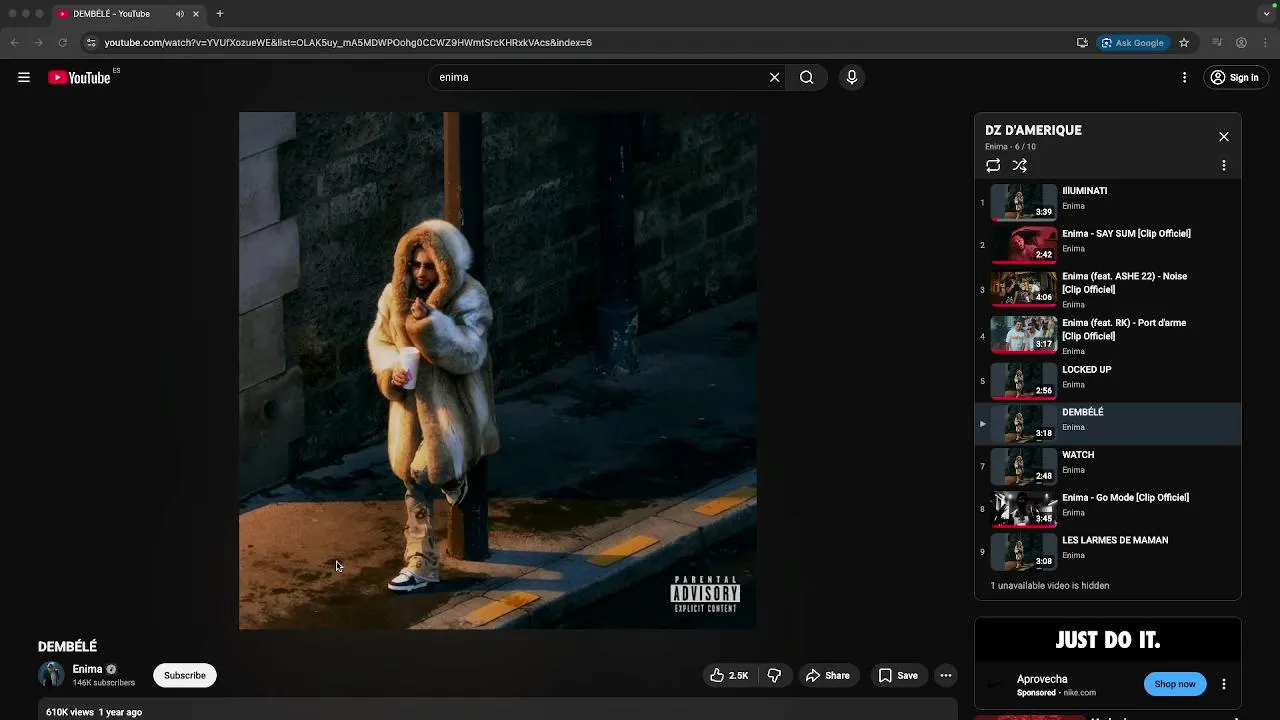
Task: Expand the description at 610K views
Action: [498, 712]
